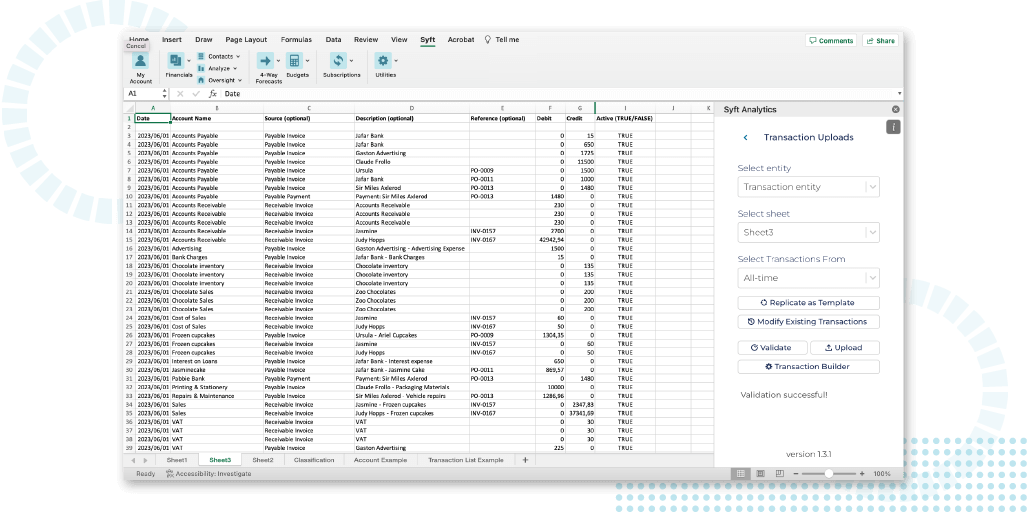Click the Oversight icon

(x=201, y=81)
